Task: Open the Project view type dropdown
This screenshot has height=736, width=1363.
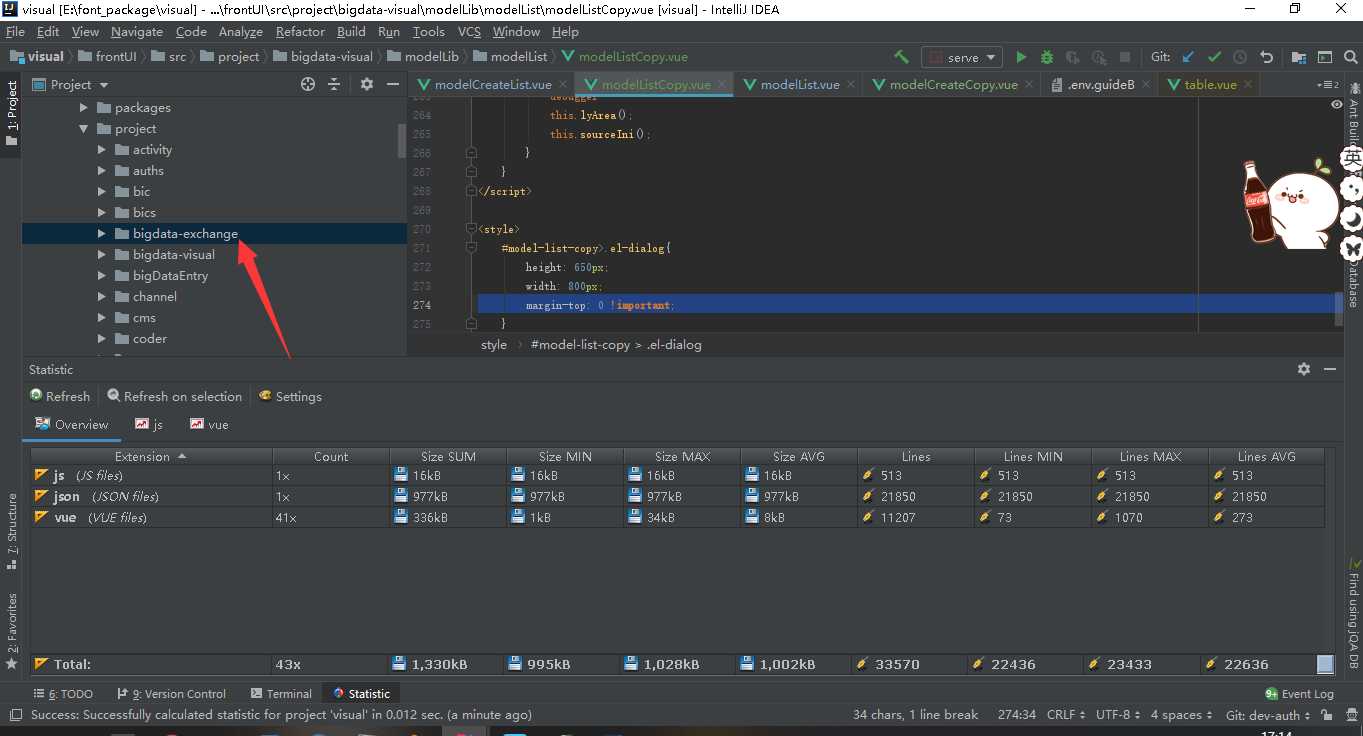Action: tap(71, 85)
